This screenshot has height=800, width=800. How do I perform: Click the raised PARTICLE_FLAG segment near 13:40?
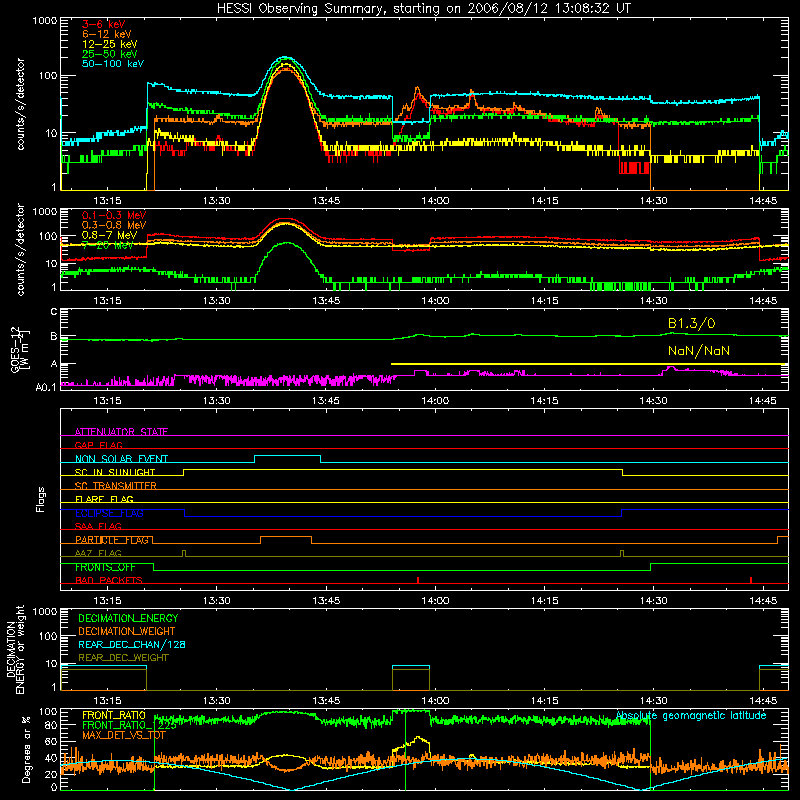286,537
